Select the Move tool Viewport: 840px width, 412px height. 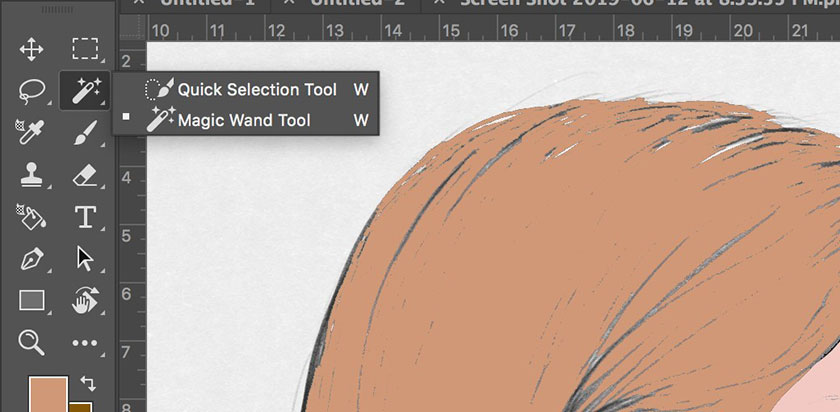tap(32, 49)
